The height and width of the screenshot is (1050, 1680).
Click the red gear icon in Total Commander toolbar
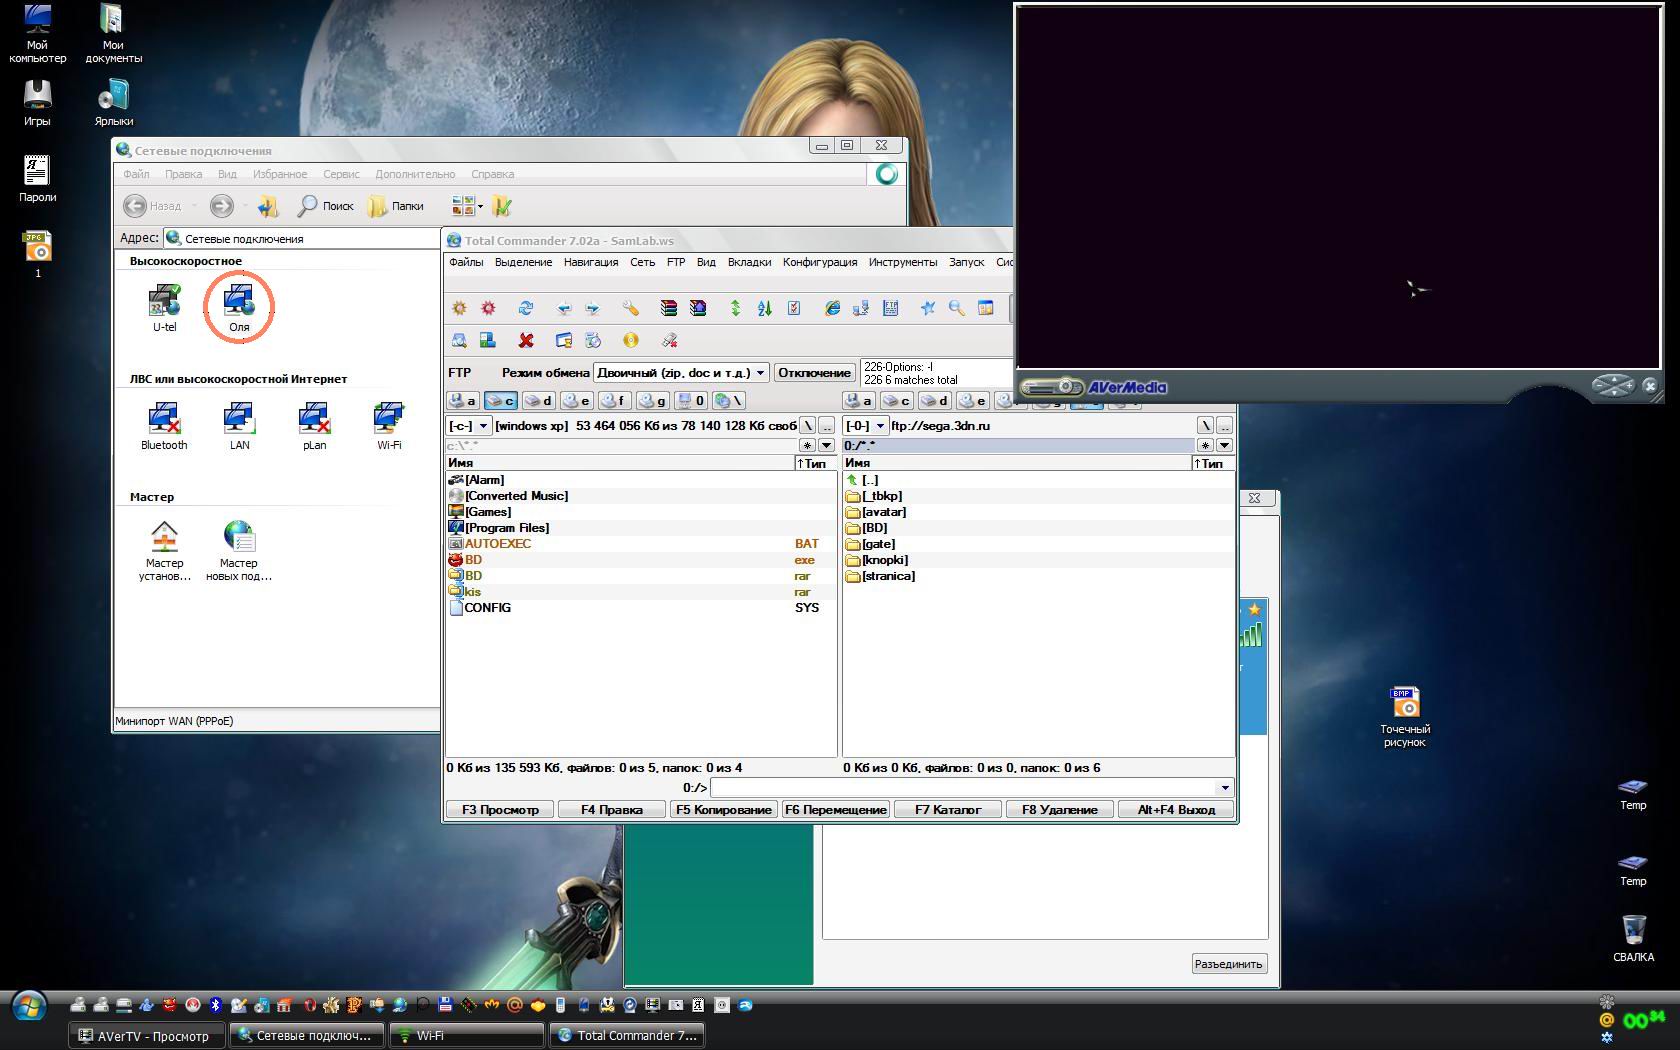point(488,308)
